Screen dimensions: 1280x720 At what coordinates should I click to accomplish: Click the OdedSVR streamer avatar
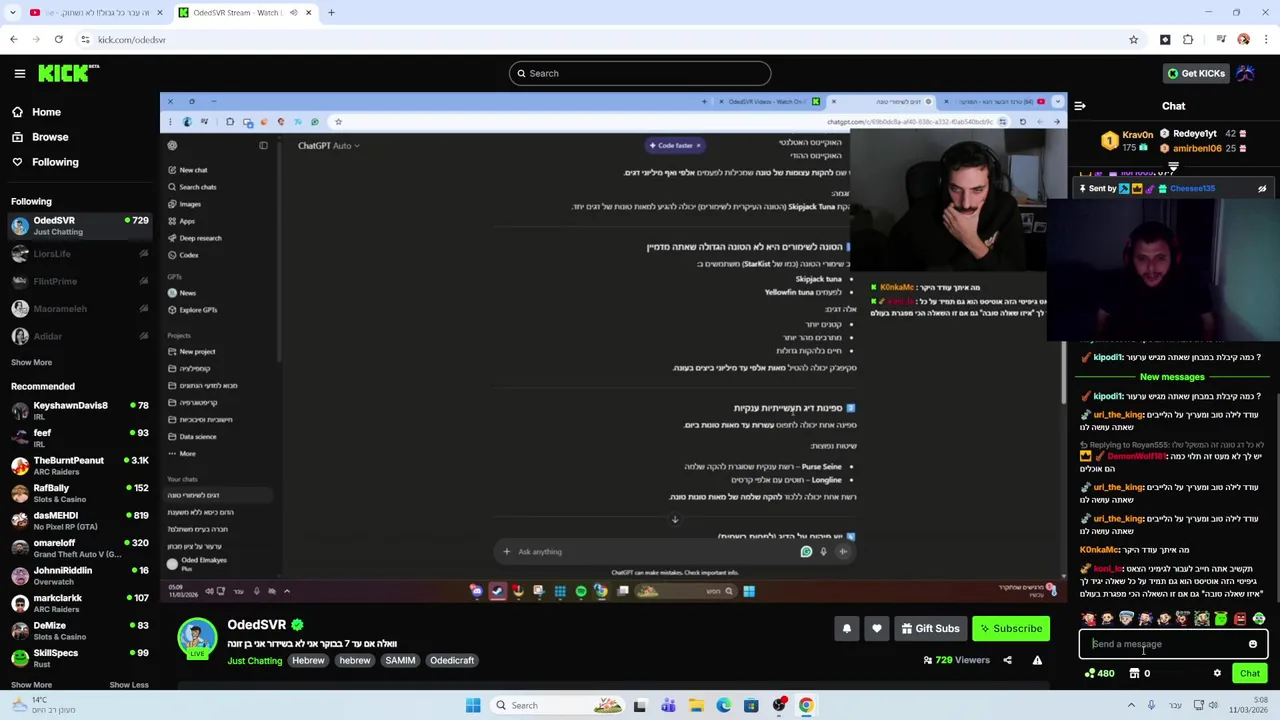click(x=197, y=638)
